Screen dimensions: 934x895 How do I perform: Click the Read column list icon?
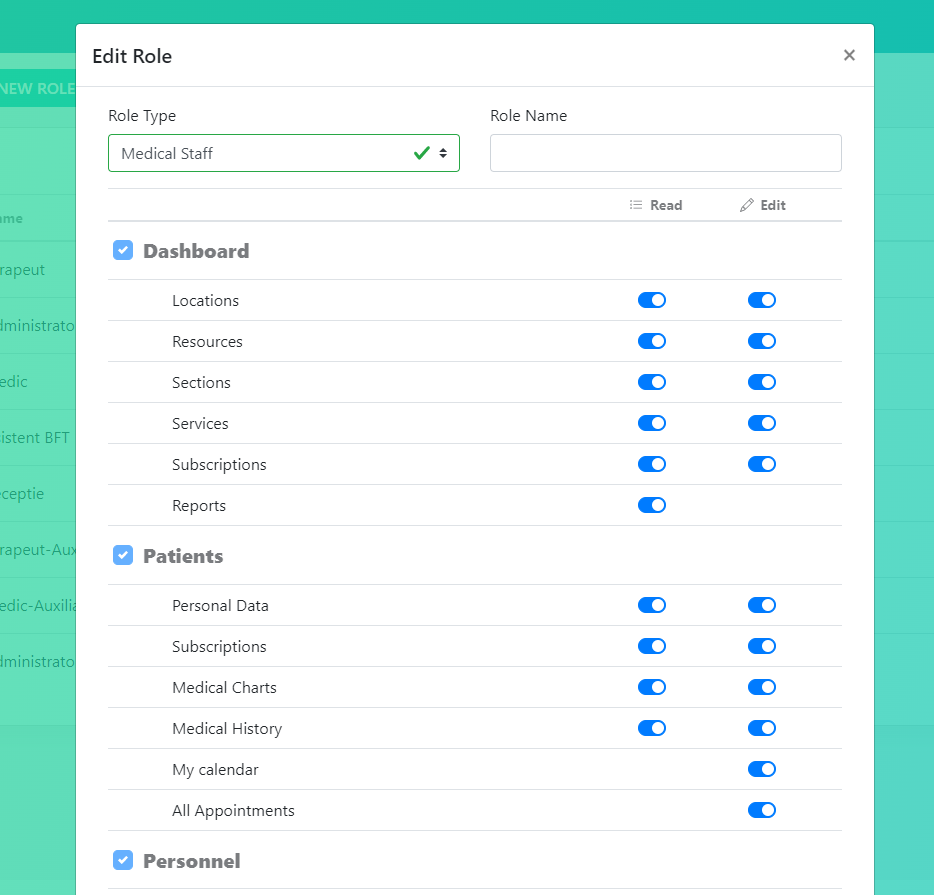point(636,205)
